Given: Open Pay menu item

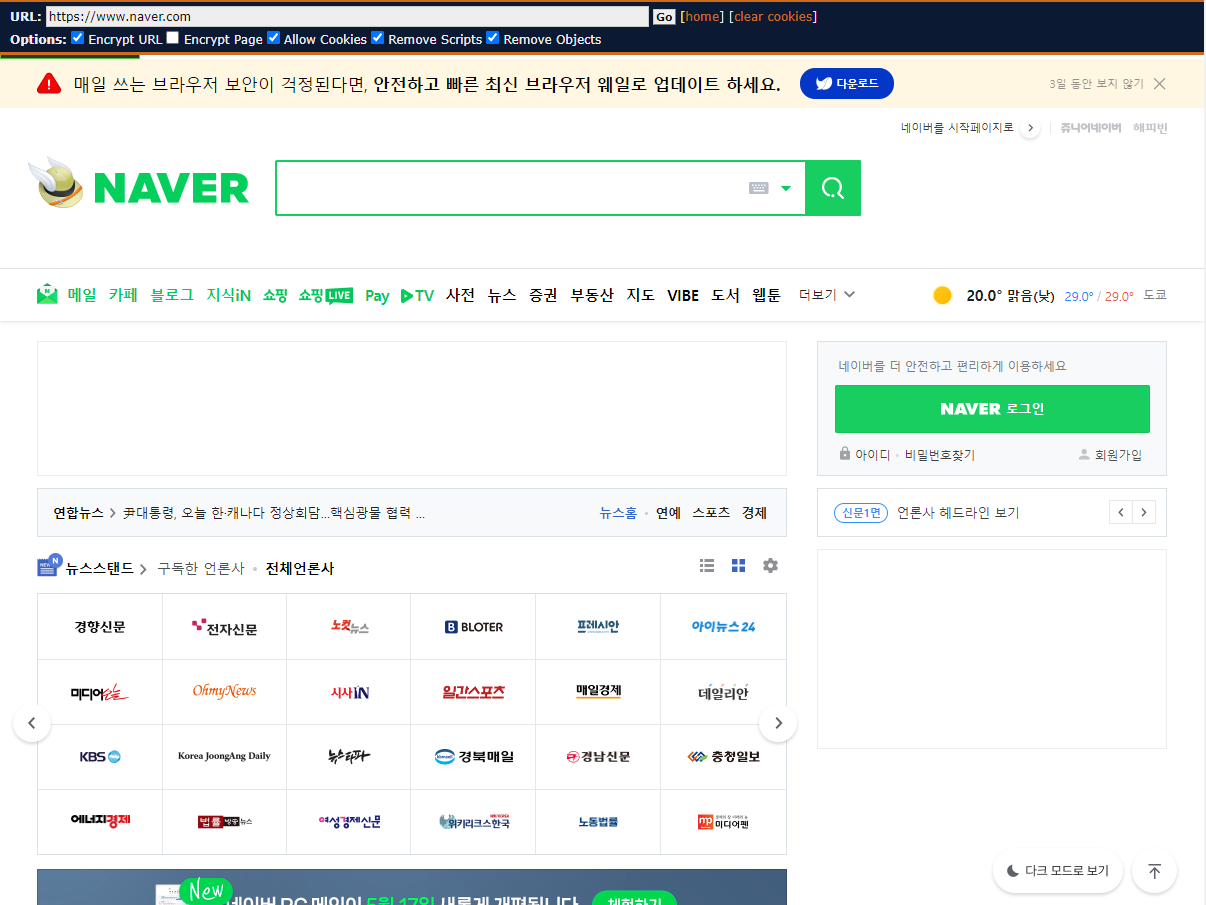Looking at the screenshot, I should click(377, 296).
